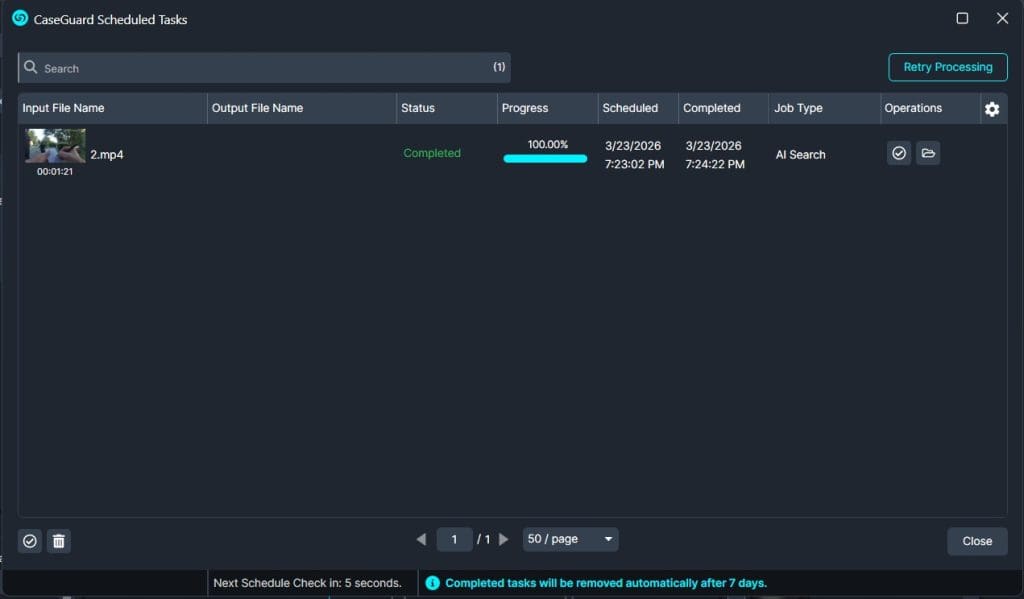Click the CaseGuard logo in title bar

click(x=20, y=18)
